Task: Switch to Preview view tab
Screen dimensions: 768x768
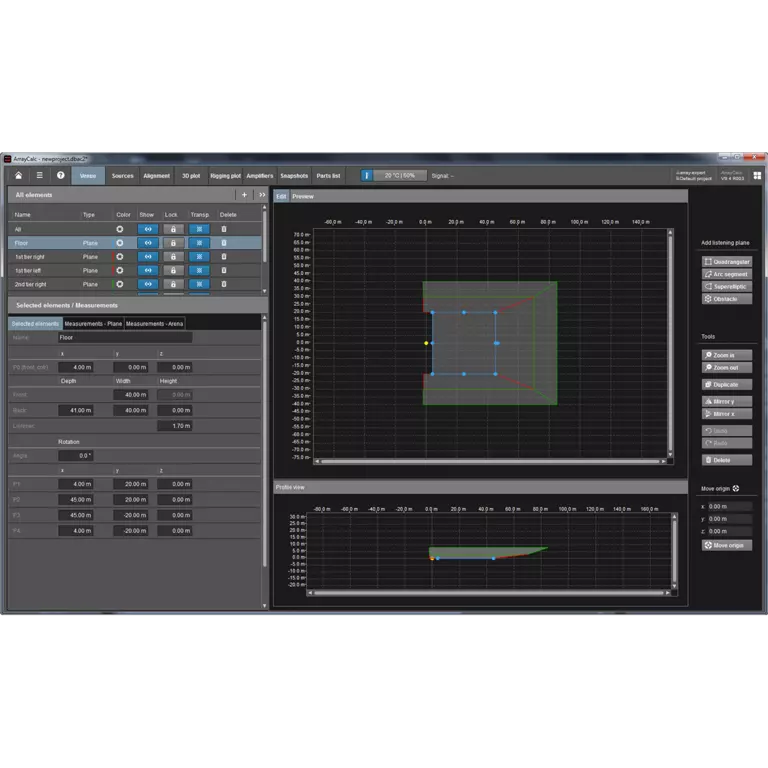Action: [303, 196]
